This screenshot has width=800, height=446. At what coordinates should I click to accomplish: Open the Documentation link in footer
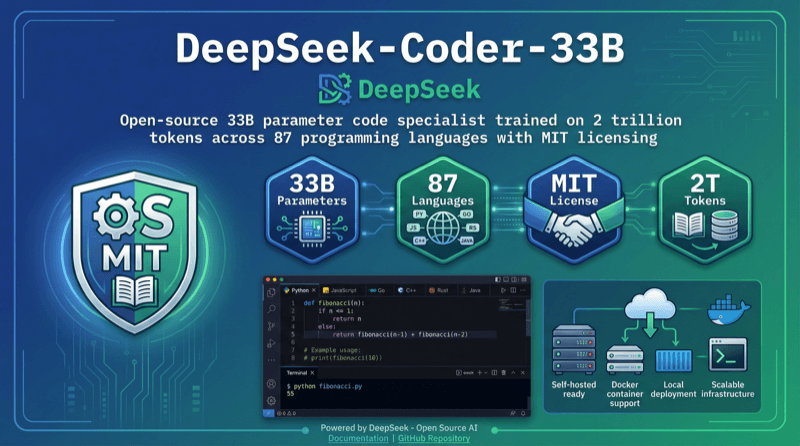point(358,438)
